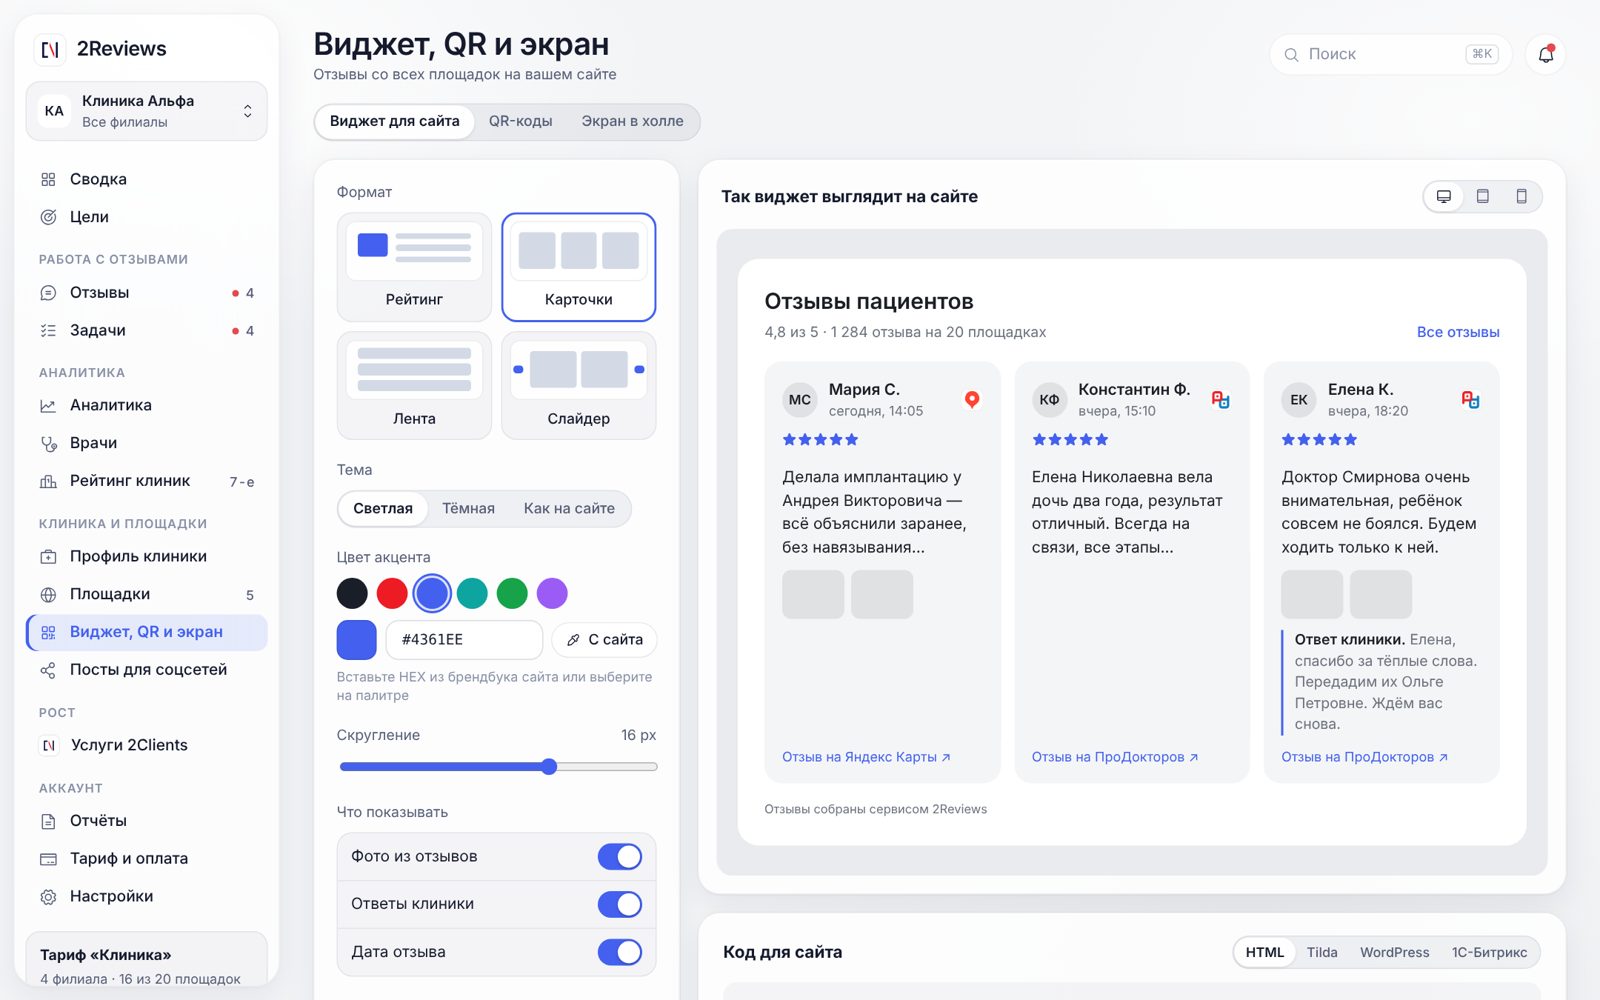Screen dimensions: 1600x1000
Task: Choose Лента widget format
Action: (414, 386)
